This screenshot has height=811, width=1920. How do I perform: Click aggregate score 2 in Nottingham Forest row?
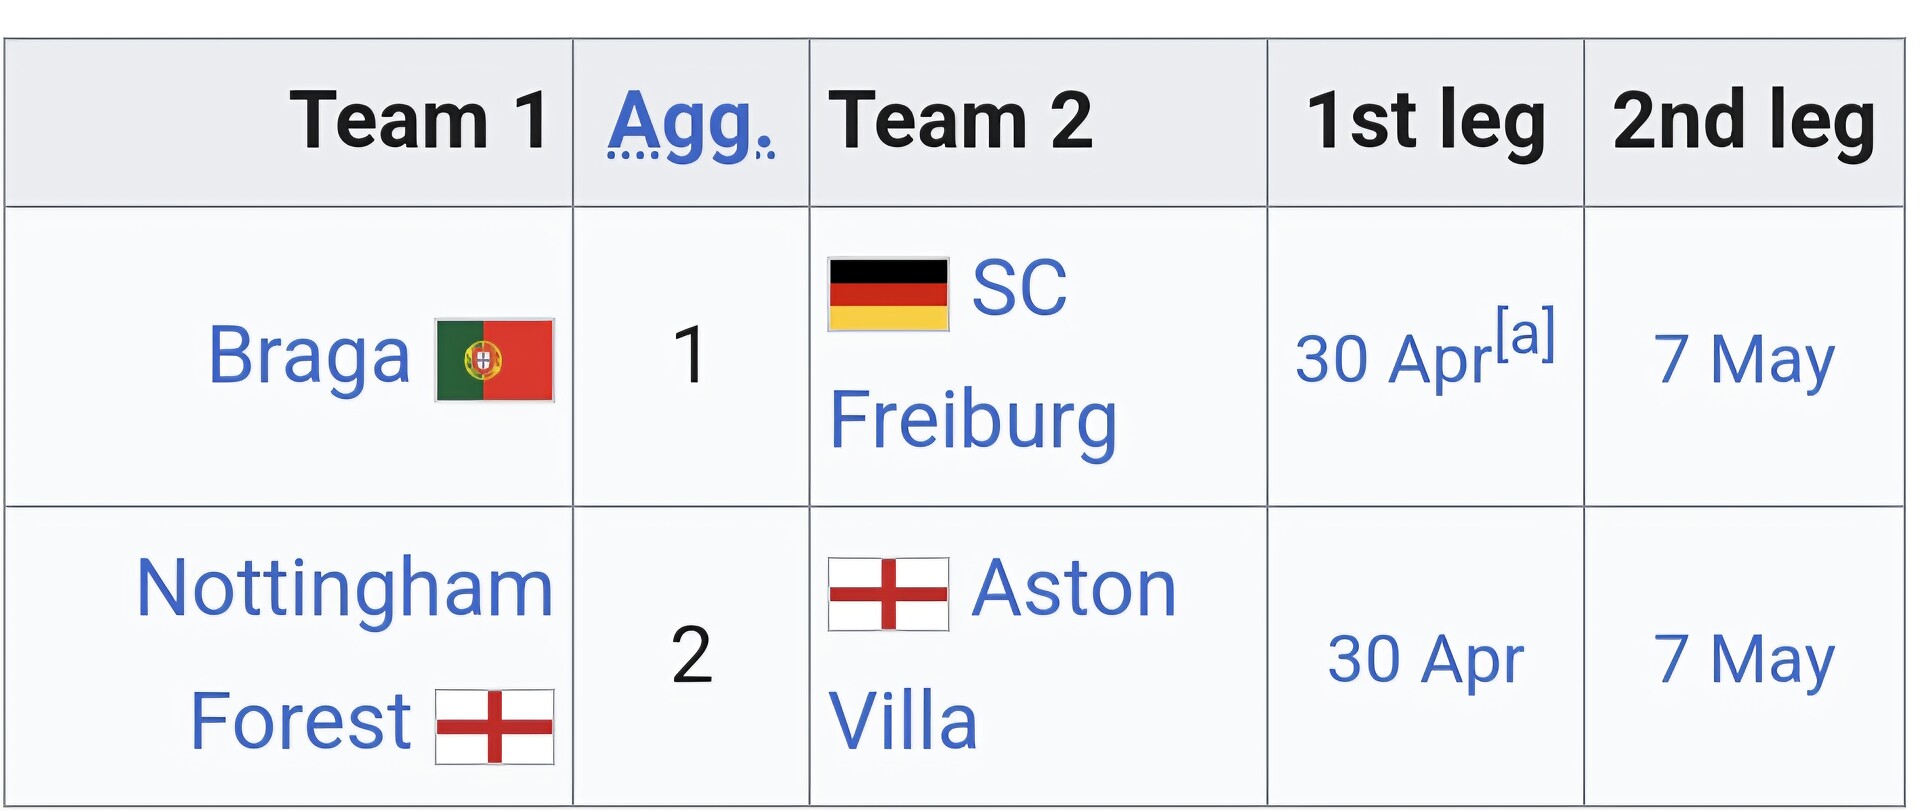(691, 656)
